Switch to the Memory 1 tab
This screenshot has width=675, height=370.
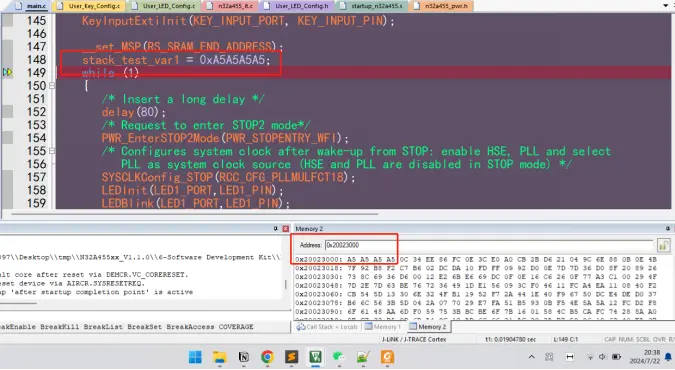(x=383, y=327)
